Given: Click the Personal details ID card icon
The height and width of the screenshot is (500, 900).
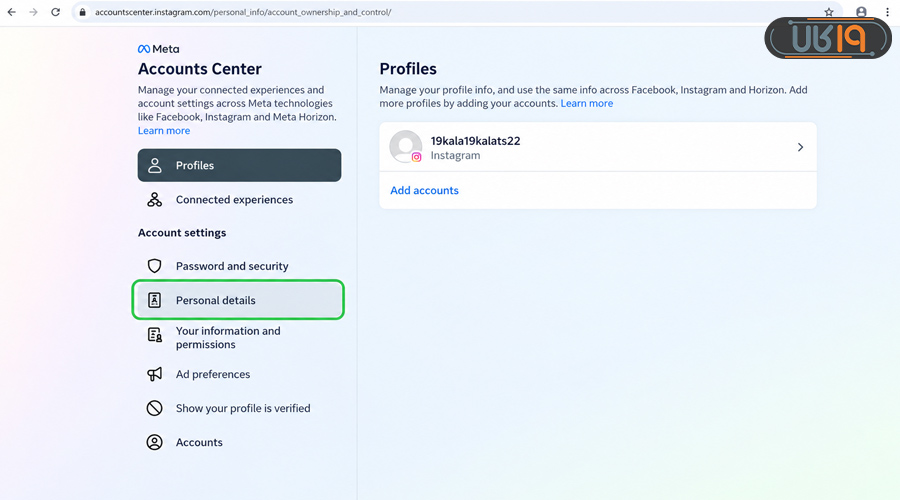Looking at the screenshot, I should 154,300.
